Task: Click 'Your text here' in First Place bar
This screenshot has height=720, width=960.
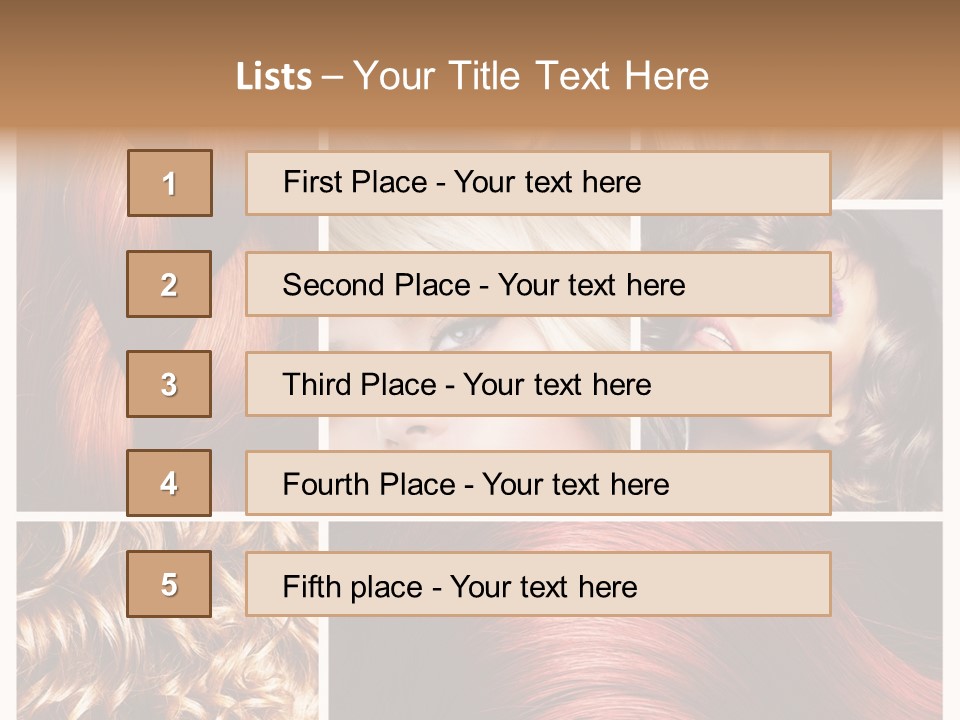Action: 547,182
